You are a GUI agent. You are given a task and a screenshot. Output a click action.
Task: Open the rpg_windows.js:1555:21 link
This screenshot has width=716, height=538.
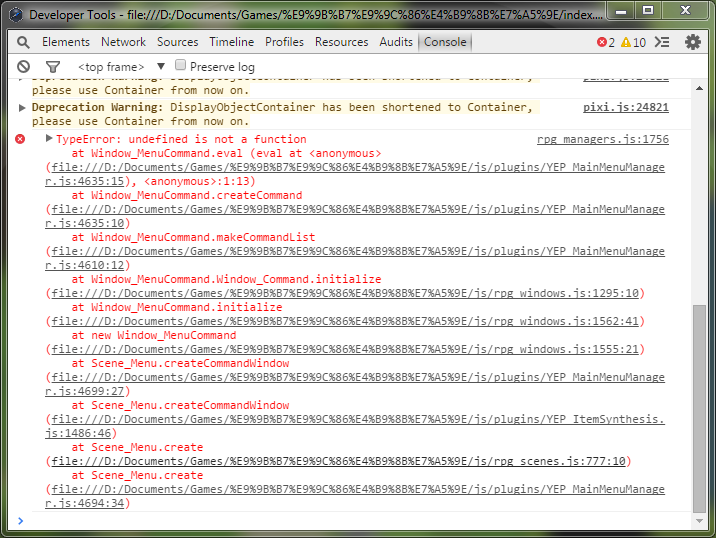[x=345, y=349]
